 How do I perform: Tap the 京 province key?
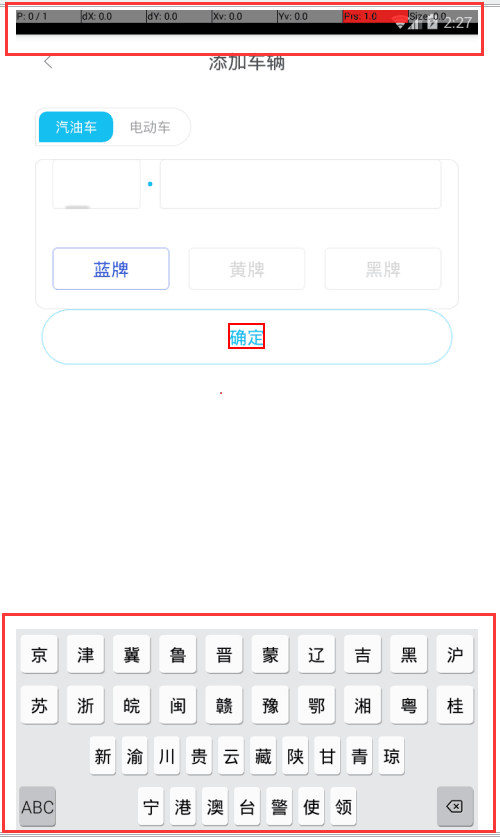pos(39,654)
